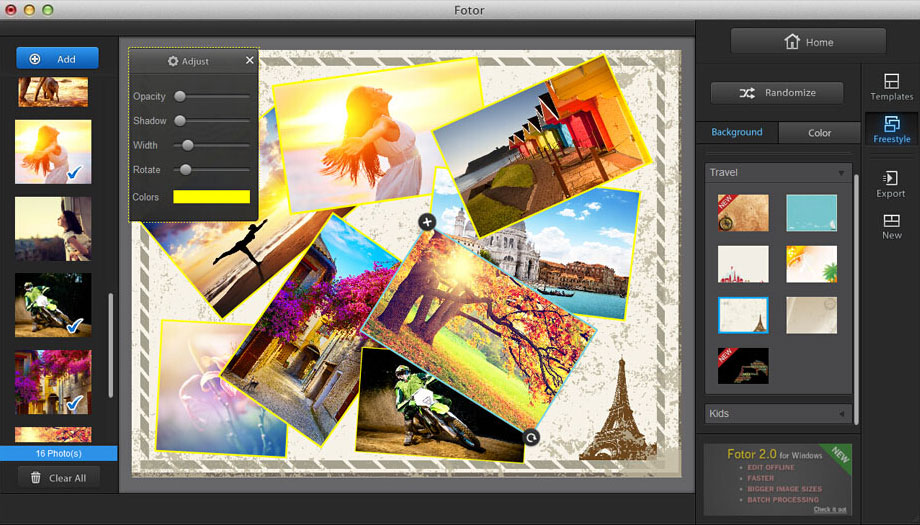Select the beige postmark background thumbnail
The height and width of the screenshot is (525, 920).
pos(811,315)
